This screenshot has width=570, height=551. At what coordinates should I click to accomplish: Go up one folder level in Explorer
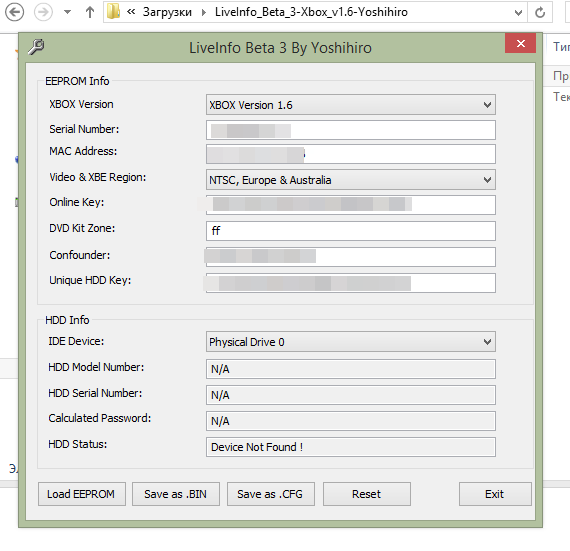(90, 12)
